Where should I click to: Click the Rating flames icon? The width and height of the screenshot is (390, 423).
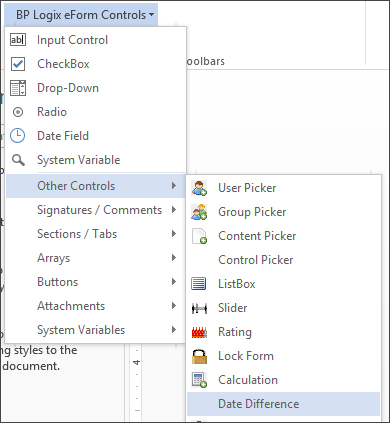tap(199, 332)
